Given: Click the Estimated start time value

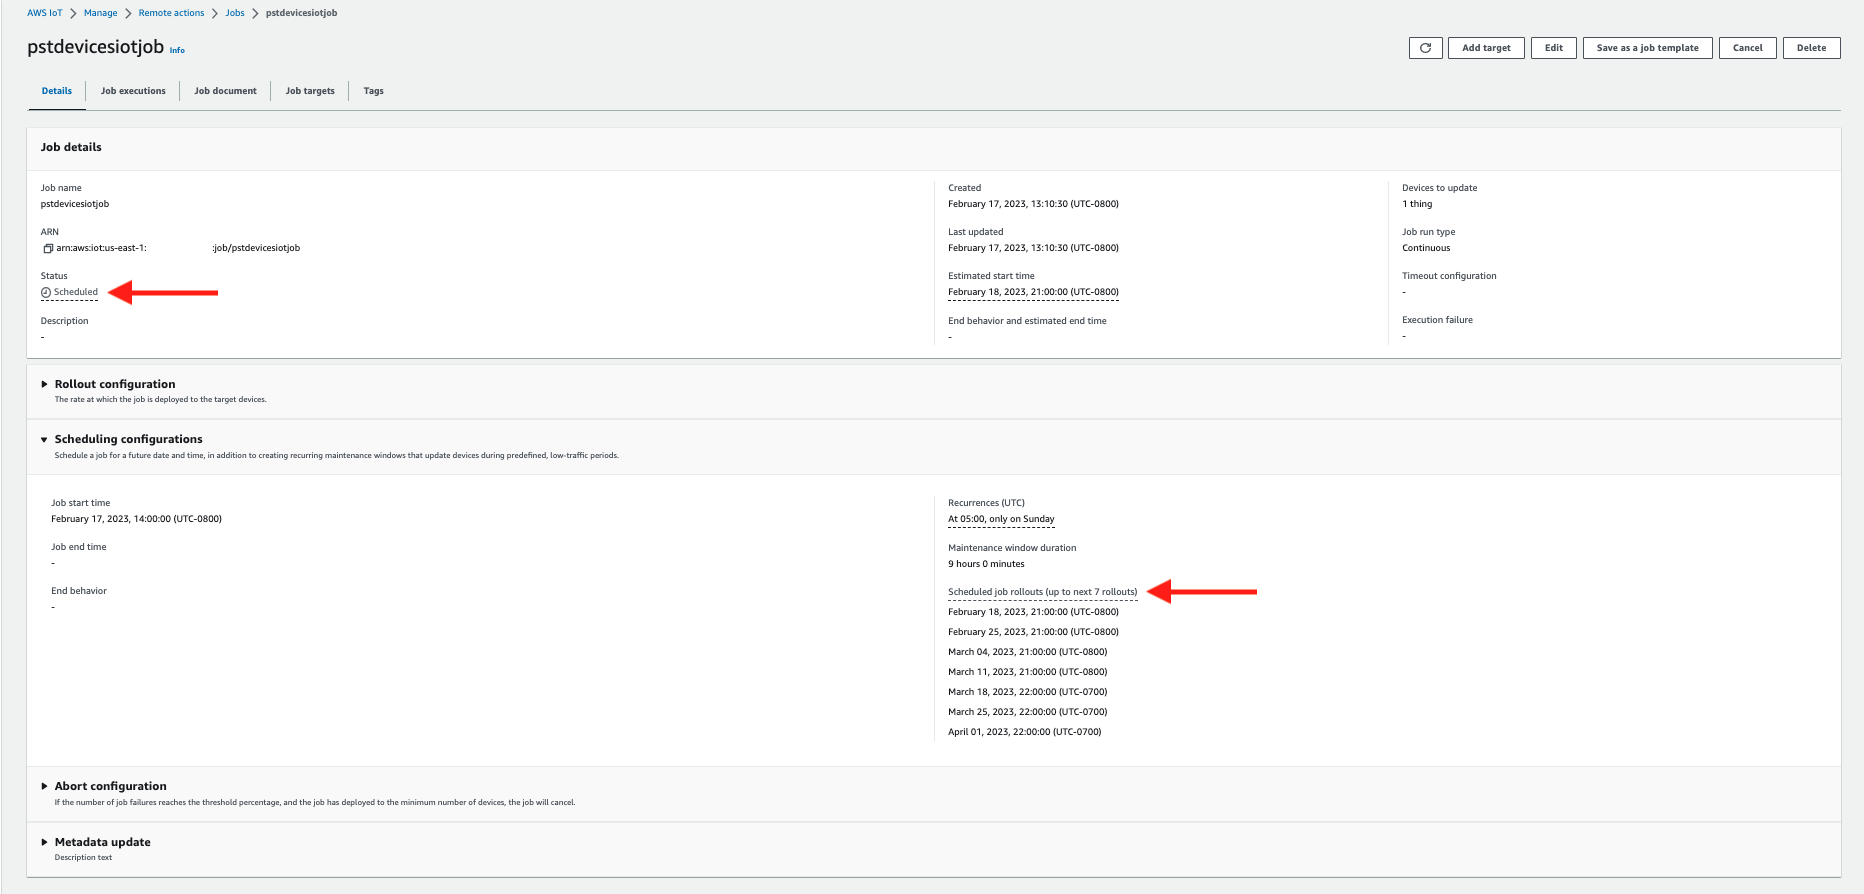Looking at the screenshot, I should click(1033, 292).
